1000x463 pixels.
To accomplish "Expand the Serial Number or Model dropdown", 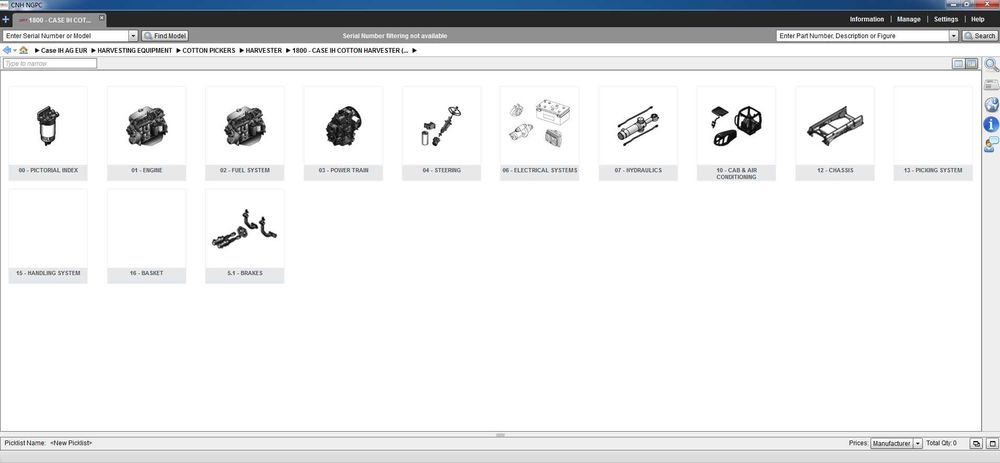I will [133, 36].
